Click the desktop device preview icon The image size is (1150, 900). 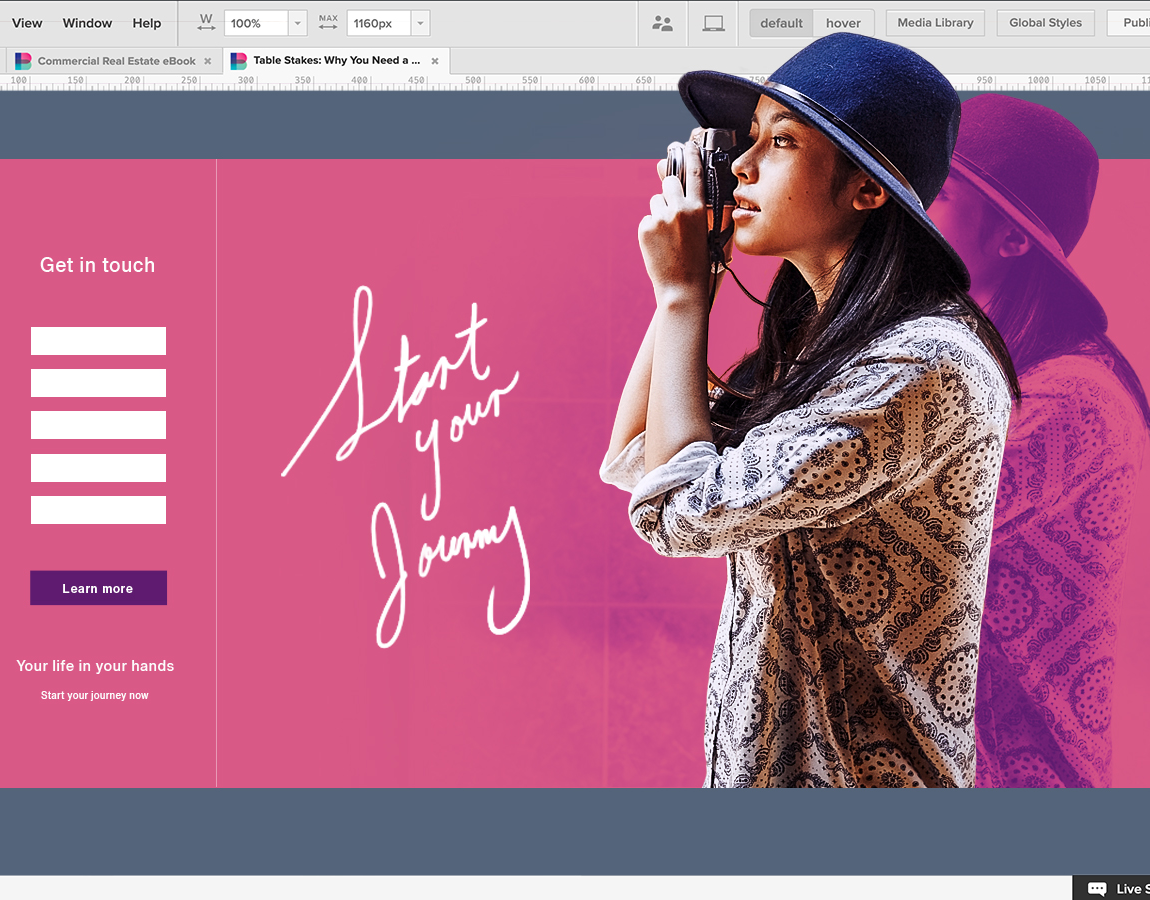tap(714, 23)
